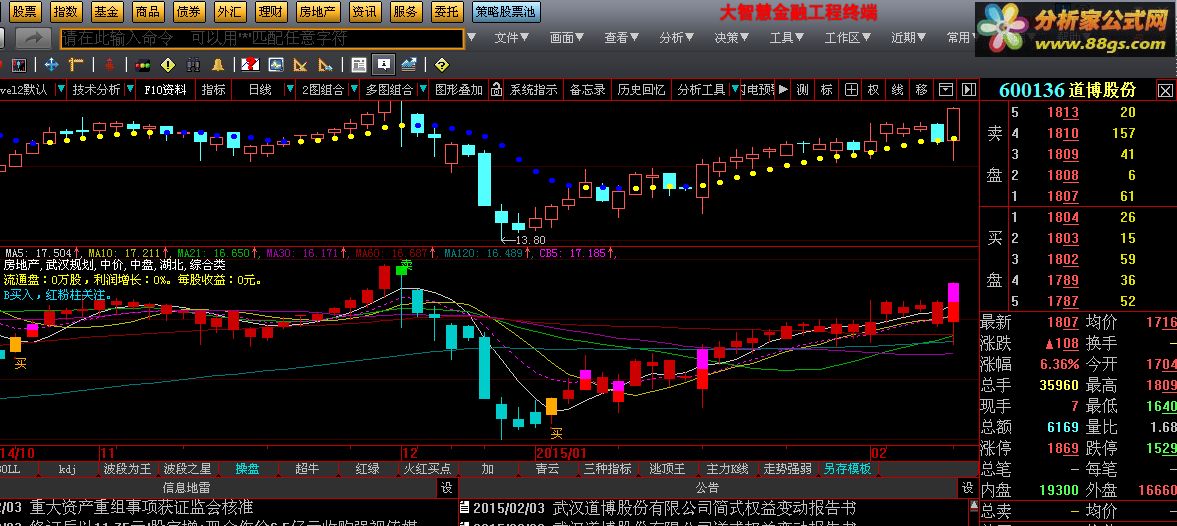Click the 房地产 category button
The width and height of the screenshot is (1177, 526).
pos(318,11)
